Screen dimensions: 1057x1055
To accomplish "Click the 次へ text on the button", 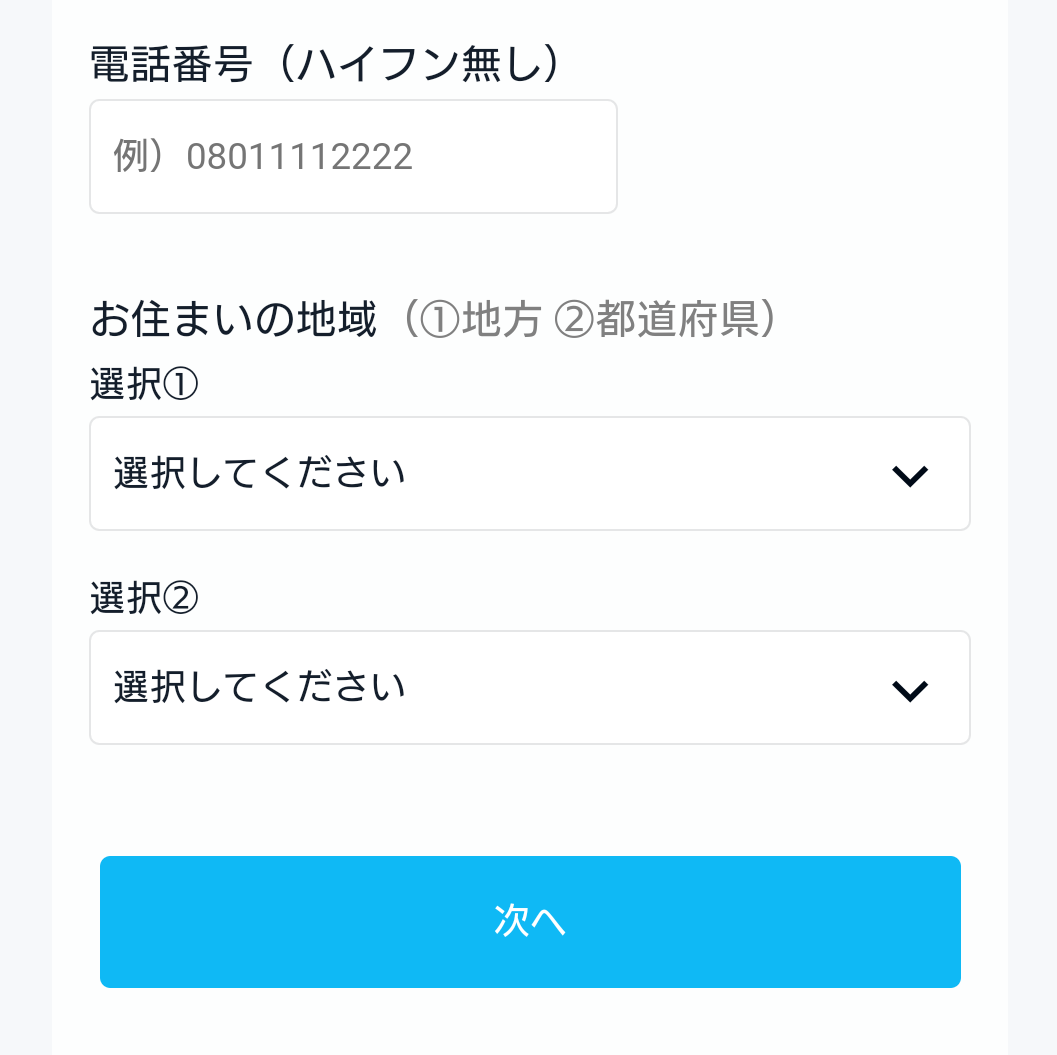I will (530, 922).
